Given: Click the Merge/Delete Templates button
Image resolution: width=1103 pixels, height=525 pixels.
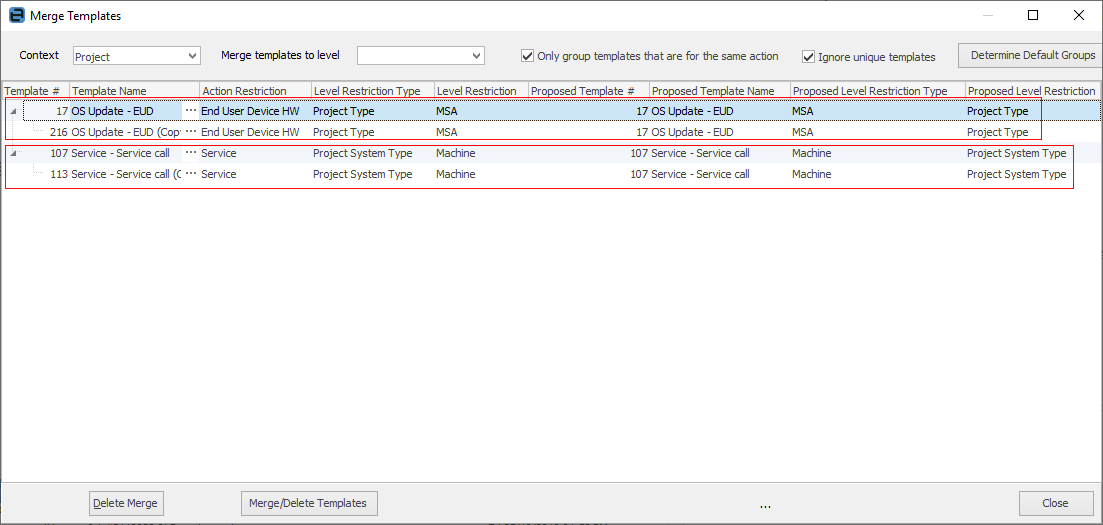Looking at the screenshot, I should tap(308, 503).
